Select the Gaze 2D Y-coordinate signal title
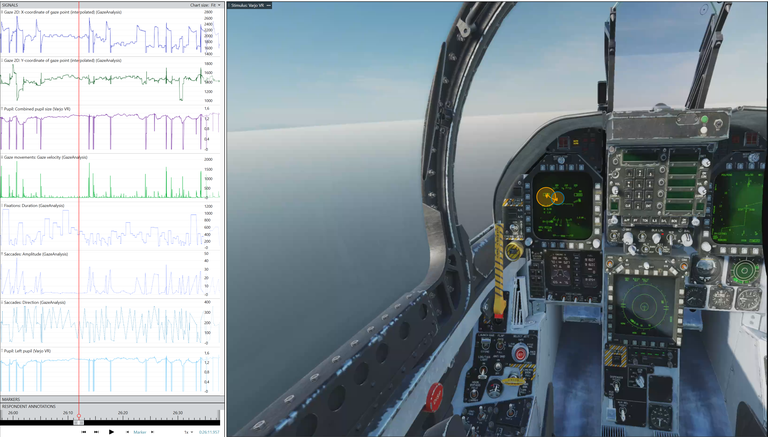Screen dimensions: 768x437 (63, 60)
